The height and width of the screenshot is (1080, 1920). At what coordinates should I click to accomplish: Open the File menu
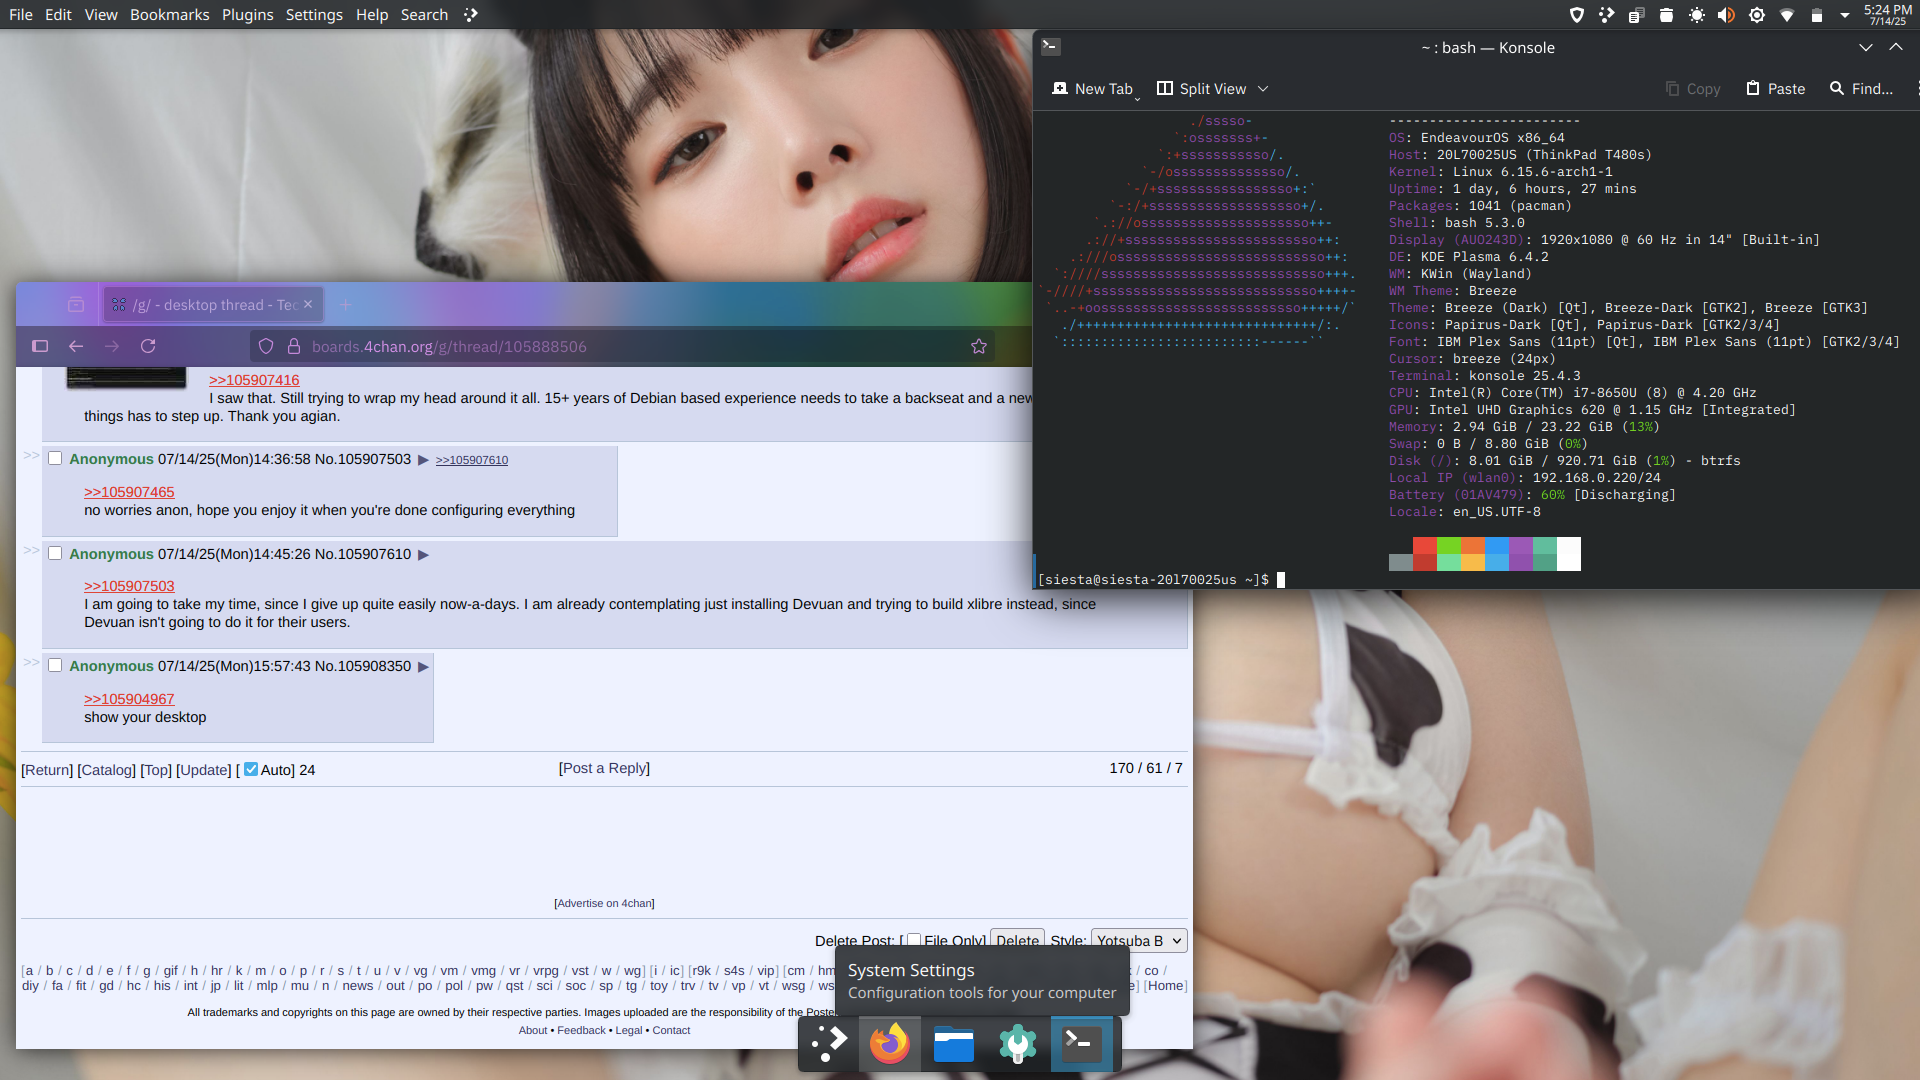21,15
